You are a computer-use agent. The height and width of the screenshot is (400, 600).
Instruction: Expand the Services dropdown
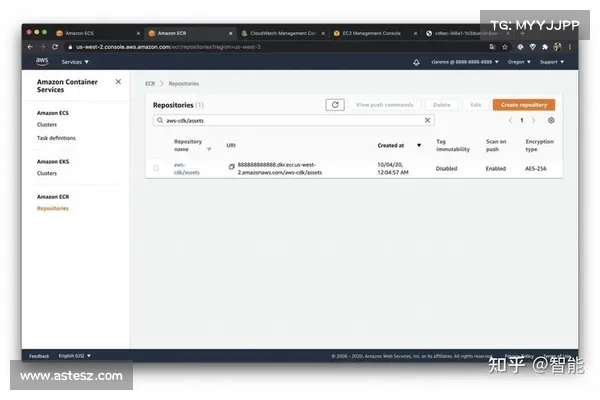tap(75, 62)
